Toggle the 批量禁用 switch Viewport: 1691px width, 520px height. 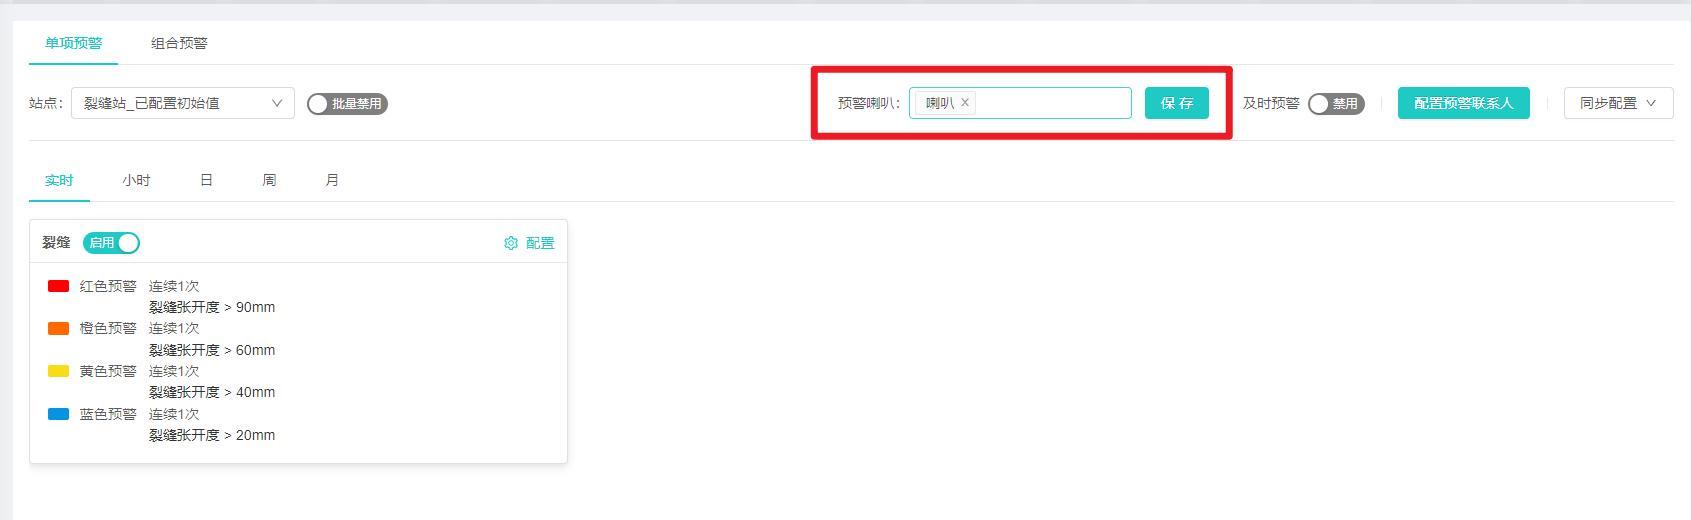click(347, 104)
